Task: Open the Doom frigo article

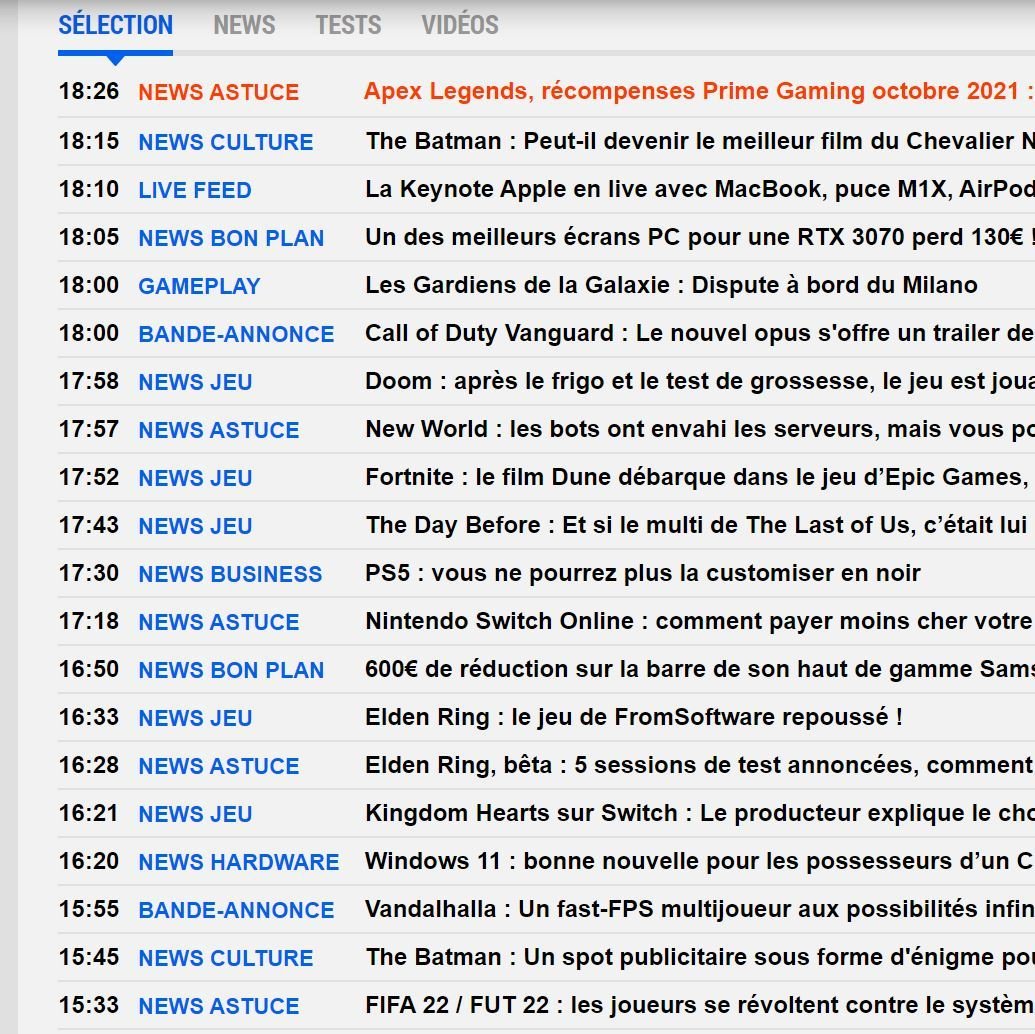Action: pyautogui.click(x=700, y=381)
